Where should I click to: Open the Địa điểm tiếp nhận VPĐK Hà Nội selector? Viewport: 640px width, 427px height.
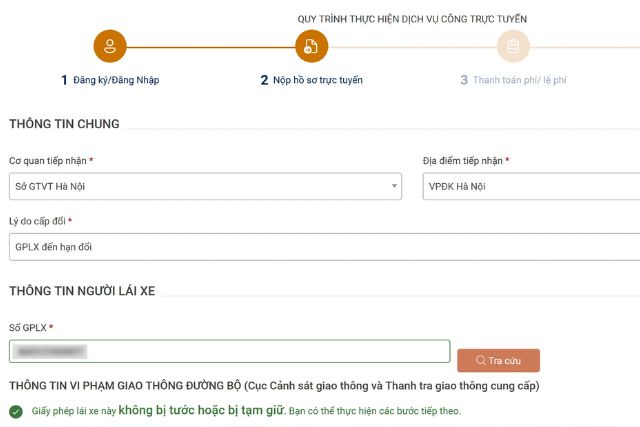(x=531, y=186)
